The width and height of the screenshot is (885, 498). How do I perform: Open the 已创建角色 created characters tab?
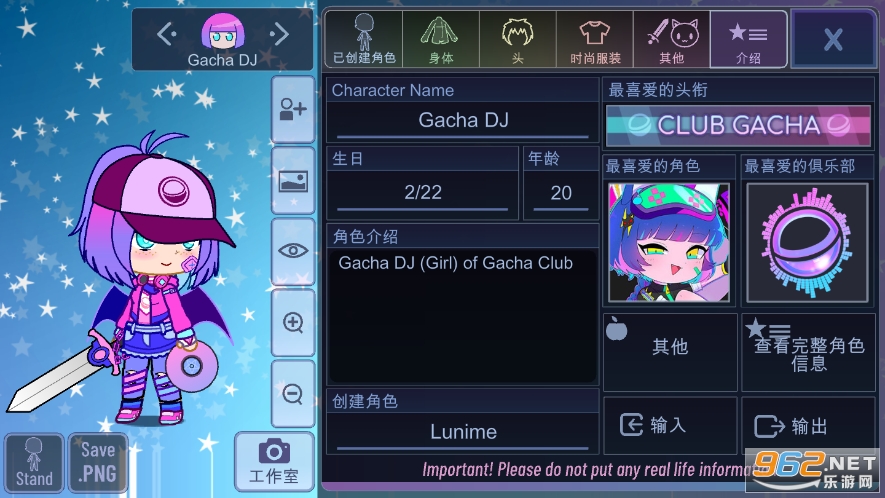point(364,40)
